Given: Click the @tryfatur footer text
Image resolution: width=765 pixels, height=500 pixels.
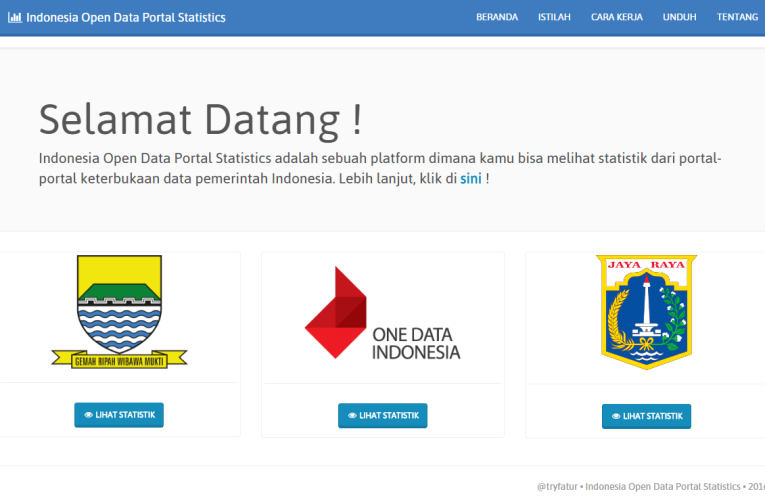Looking at the screenshot, I should pyautogui.click(x=557, y=486).
